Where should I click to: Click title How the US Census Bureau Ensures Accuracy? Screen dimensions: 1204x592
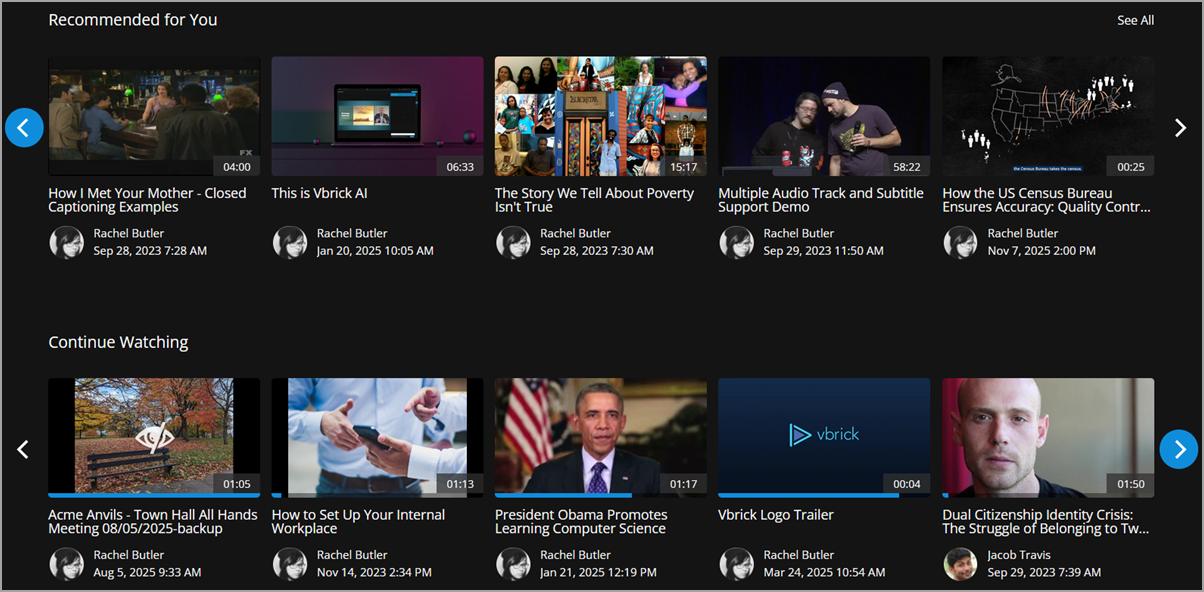pos(1046,200)
